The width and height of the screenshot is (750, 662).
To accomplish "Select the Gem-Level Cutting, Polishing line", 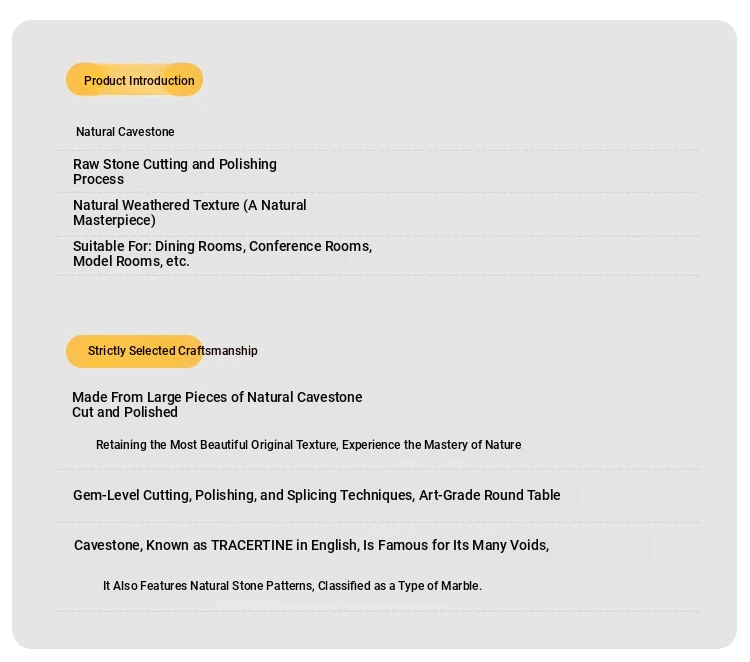I will pyautogui.click(x=316, y=495).
